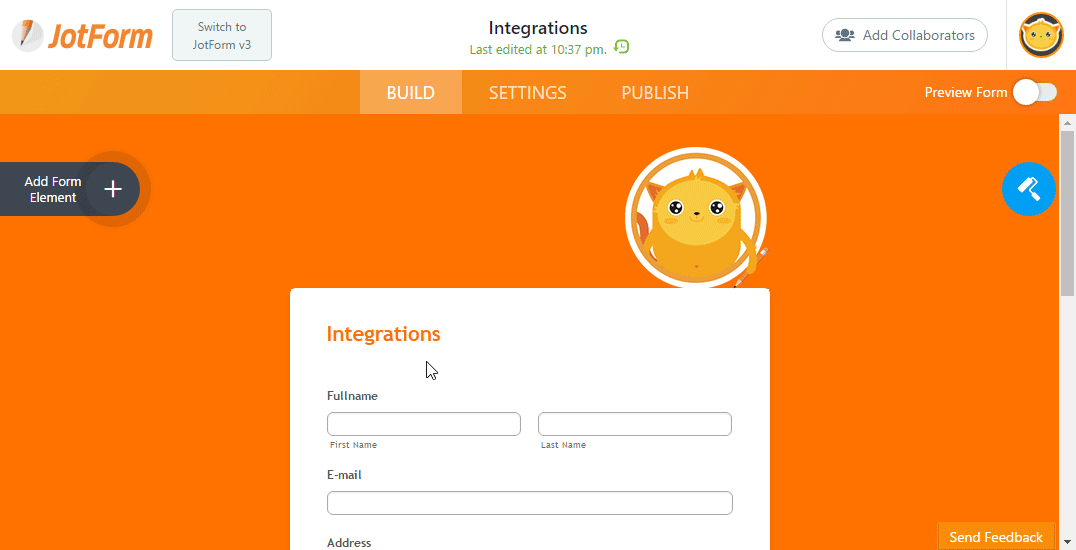This screenshot has width=1076, height=550.
Task: Click the plus icon to add element
Action: (113, 189)
